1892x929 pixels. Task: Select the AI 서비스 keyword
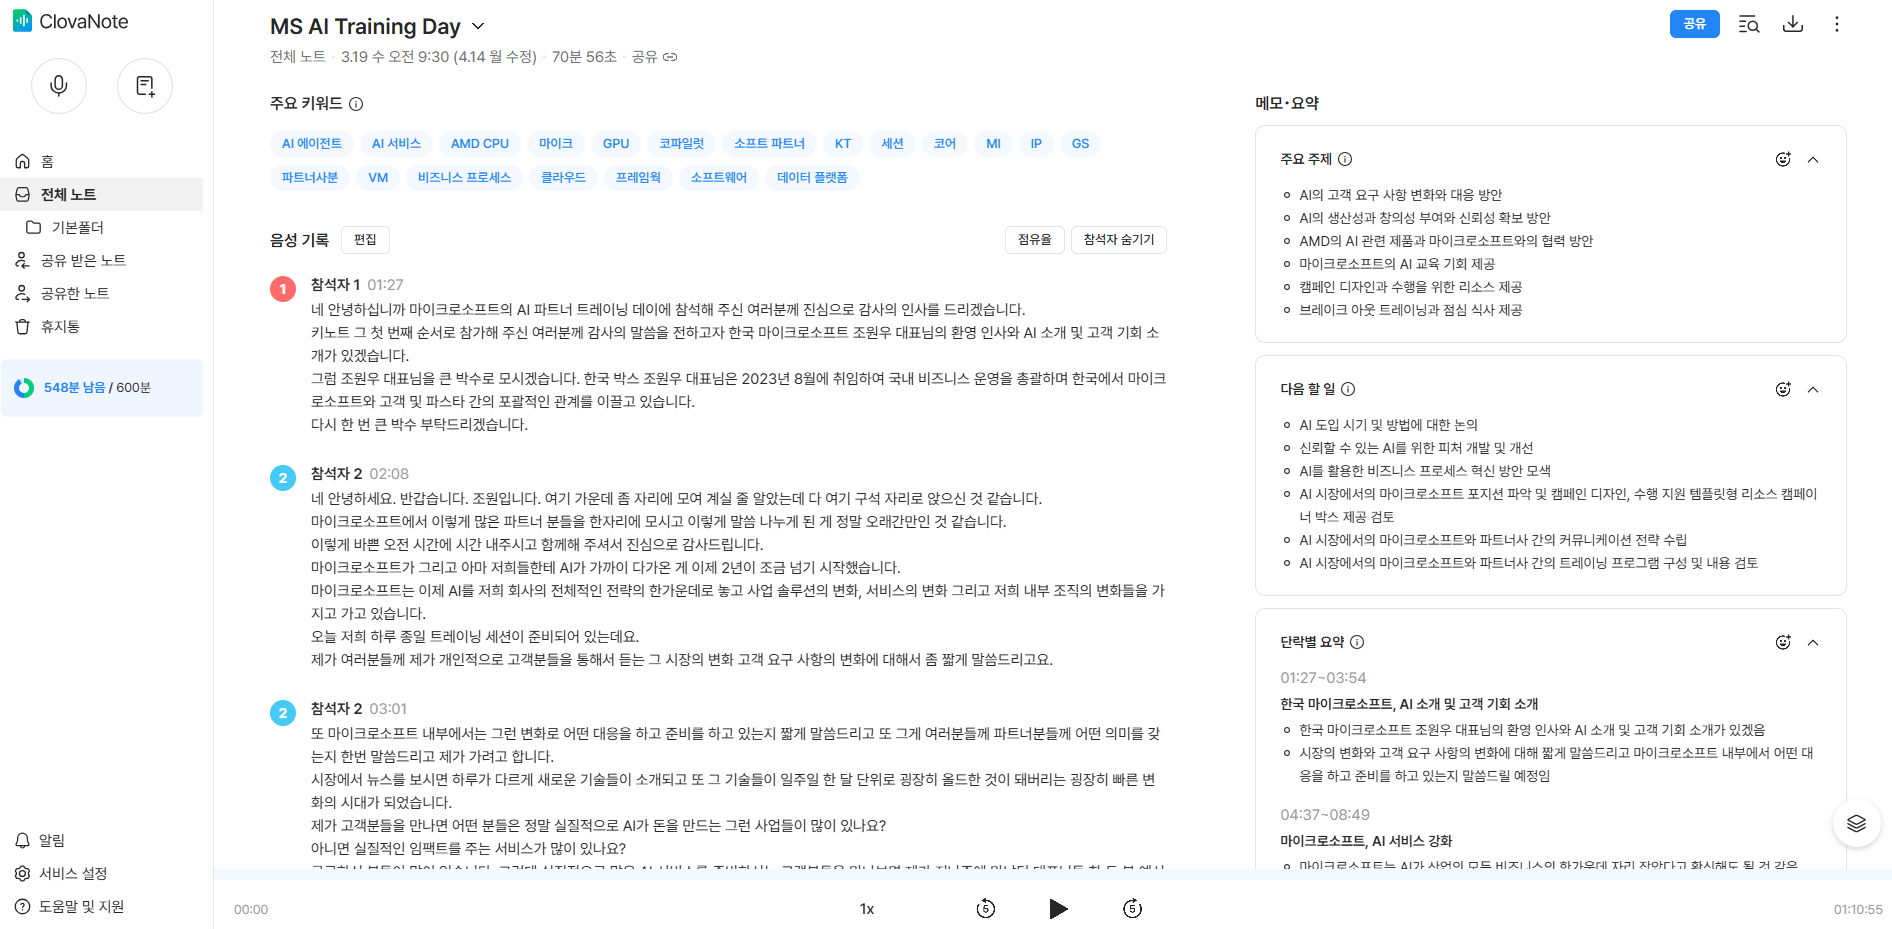click(396, 143)
